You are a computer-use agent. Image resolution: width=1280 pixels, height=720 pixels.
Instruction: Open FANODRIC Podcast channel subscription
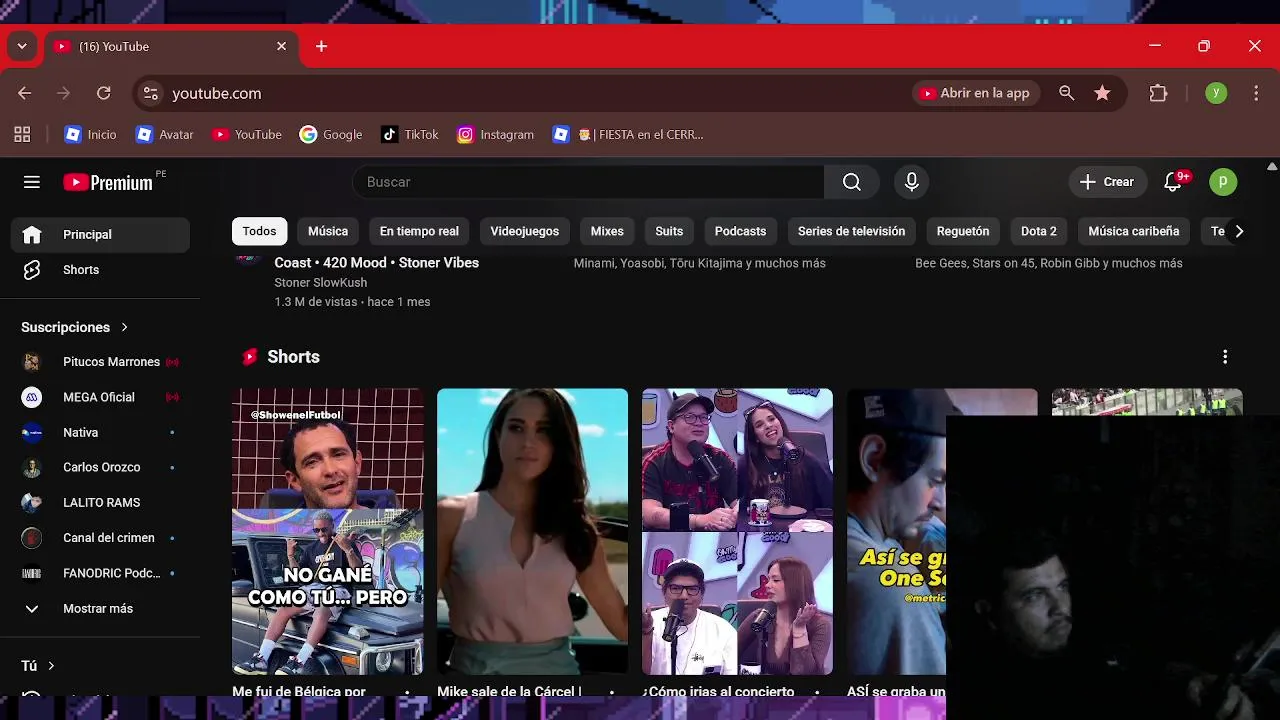[100, 573]
